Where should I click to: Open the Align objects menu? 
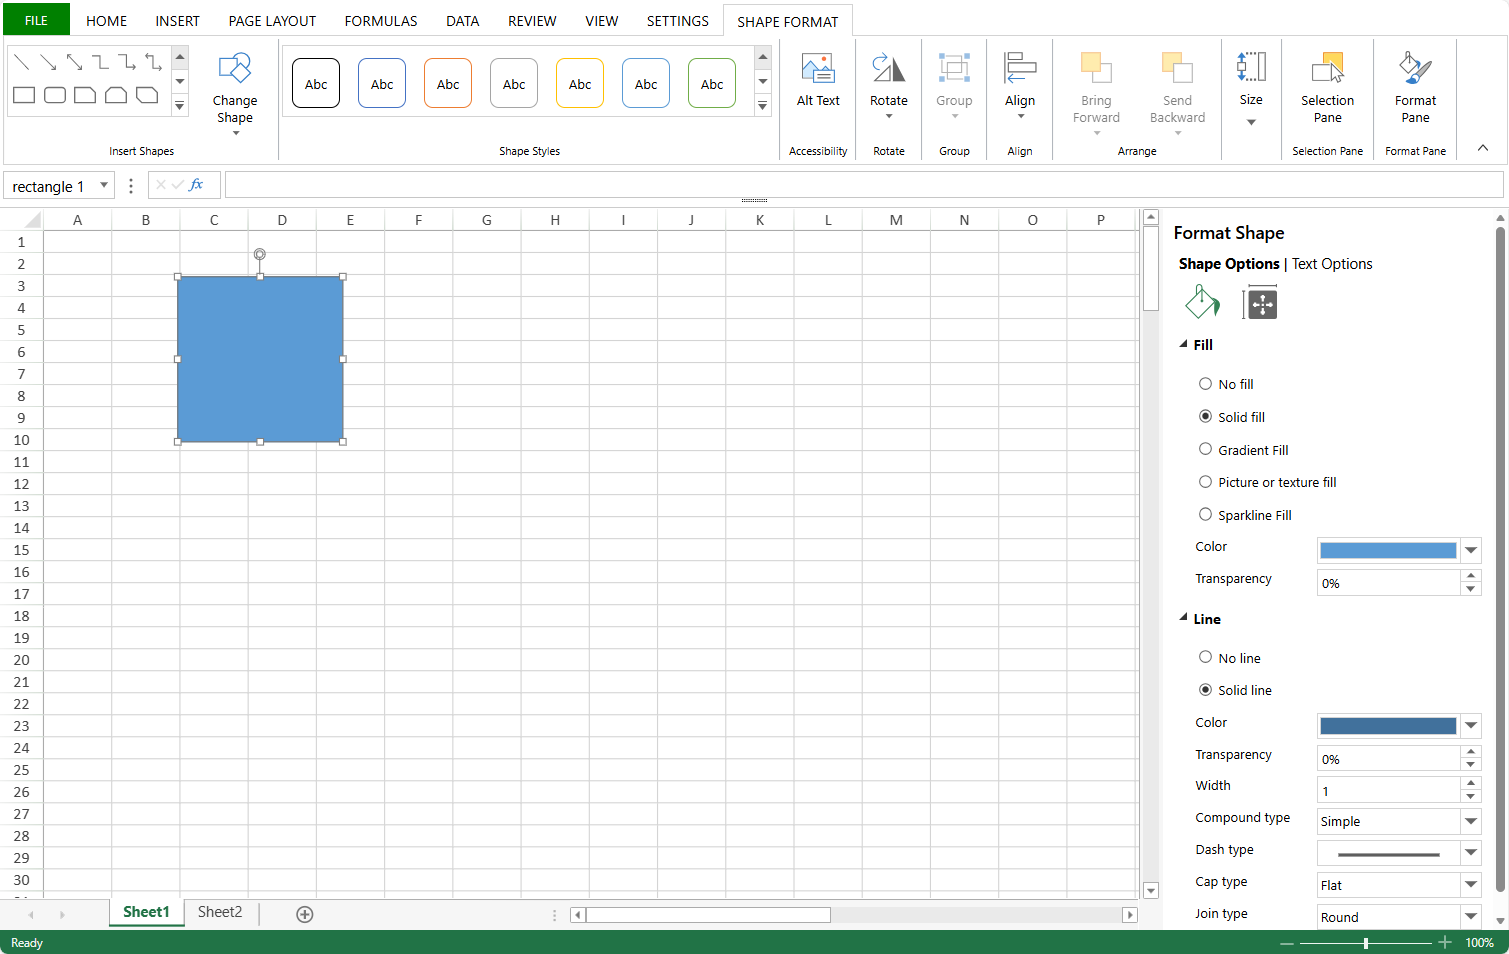click(x=1019, y=80)
